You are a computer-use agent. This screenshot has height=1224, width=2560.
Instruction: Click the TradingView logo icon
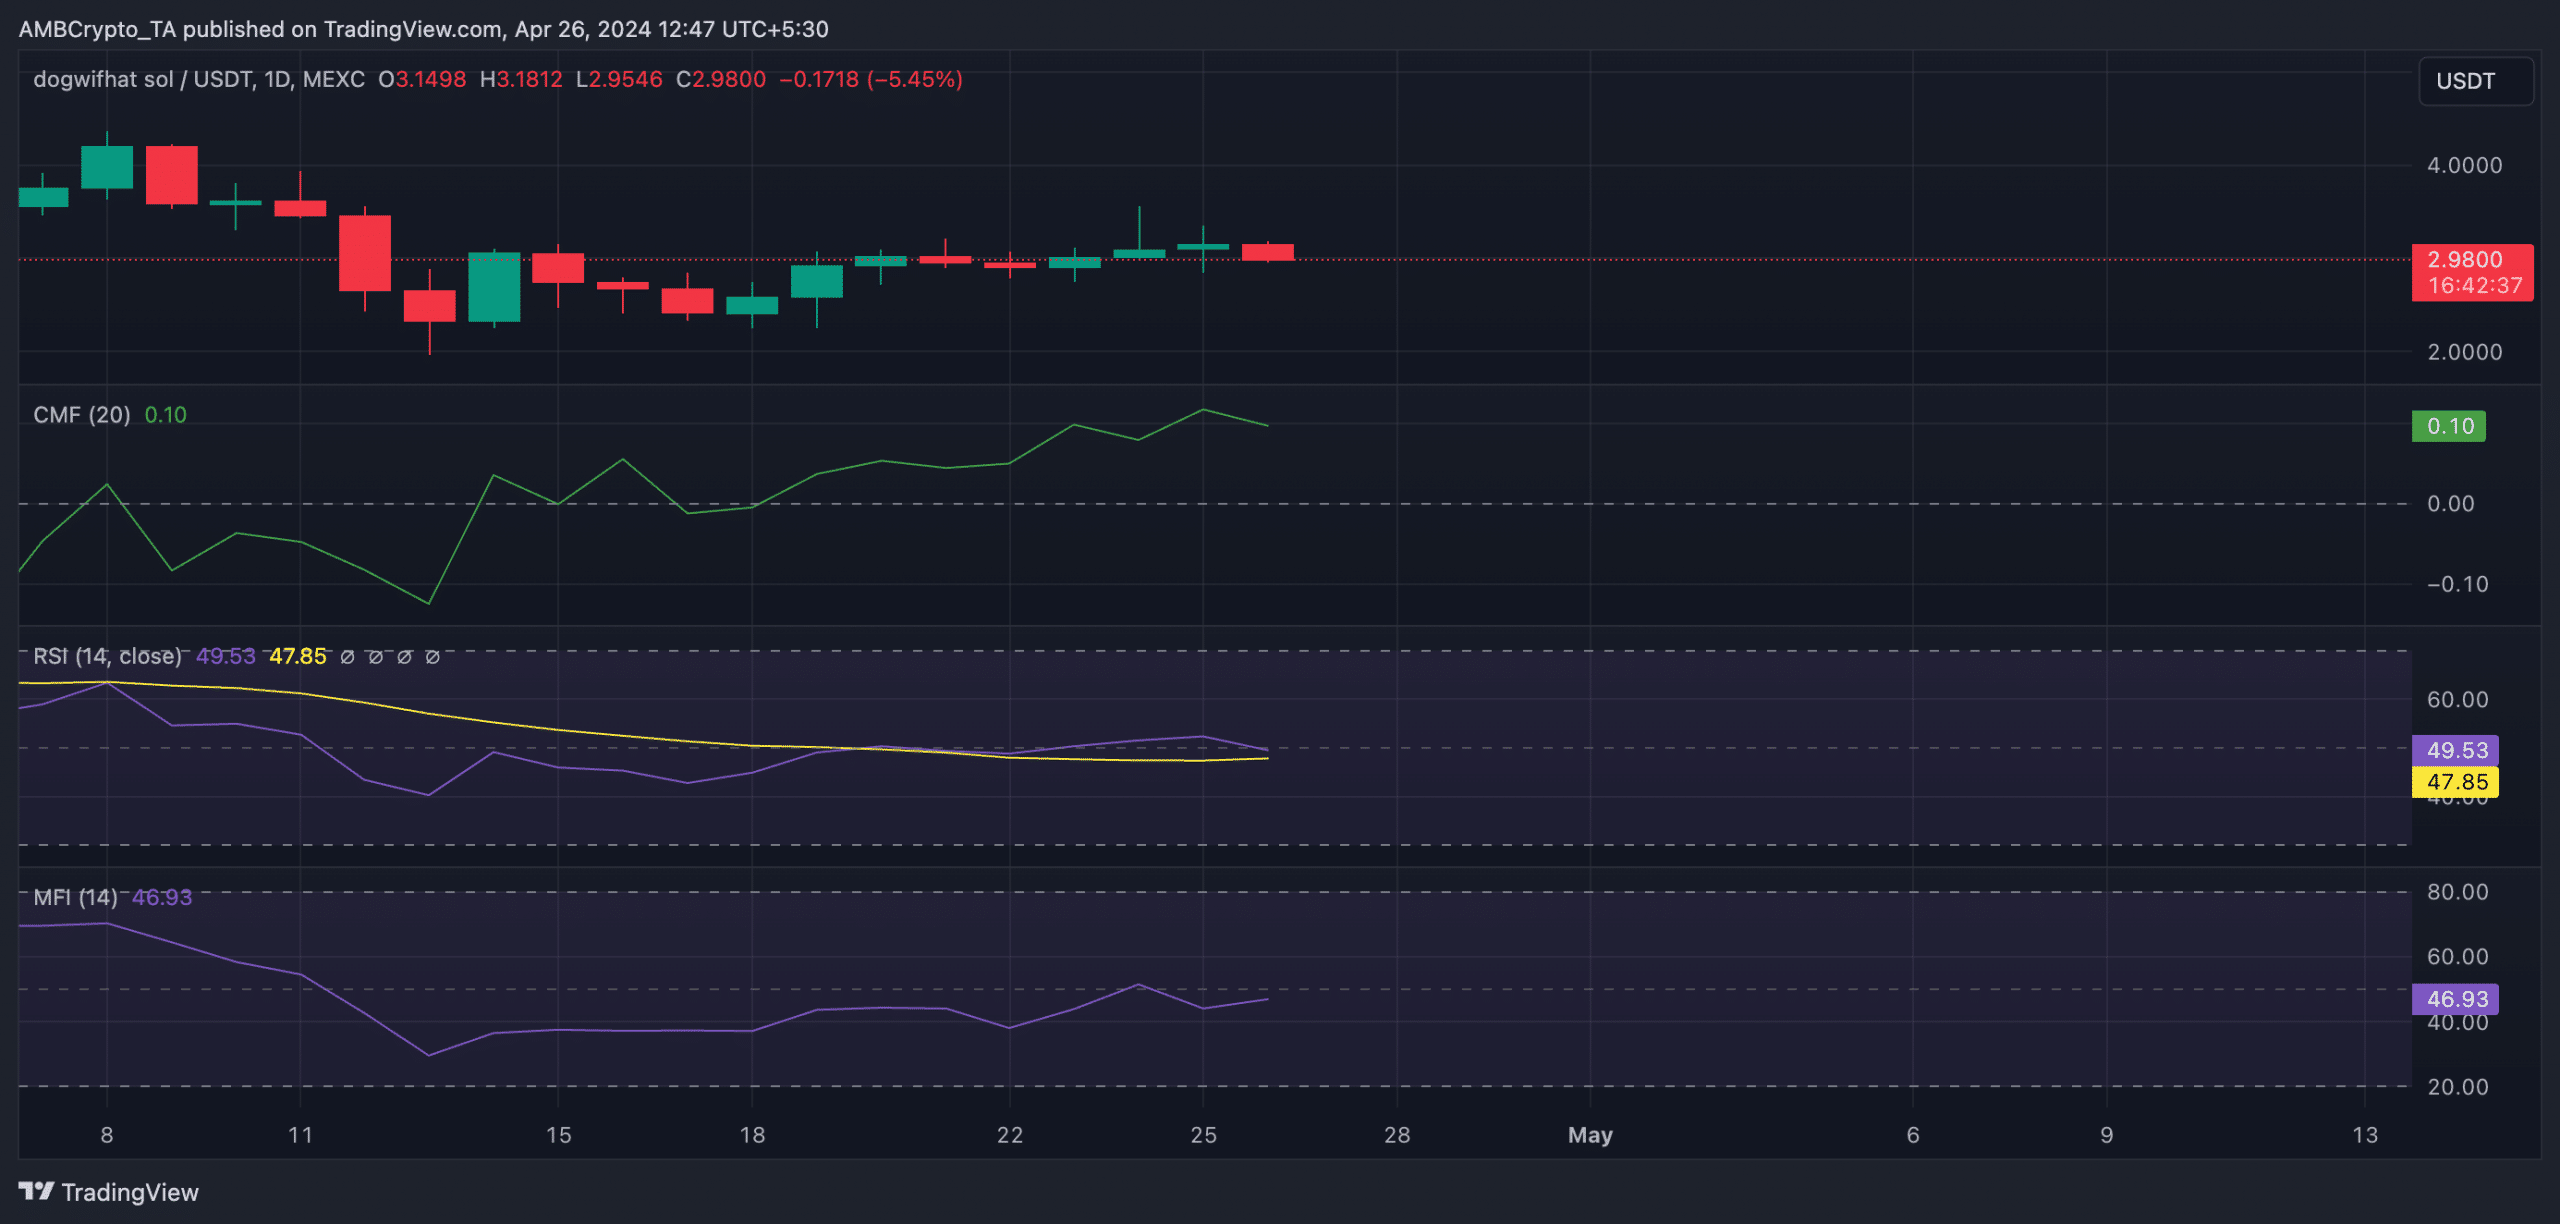tap(36, 1191)
